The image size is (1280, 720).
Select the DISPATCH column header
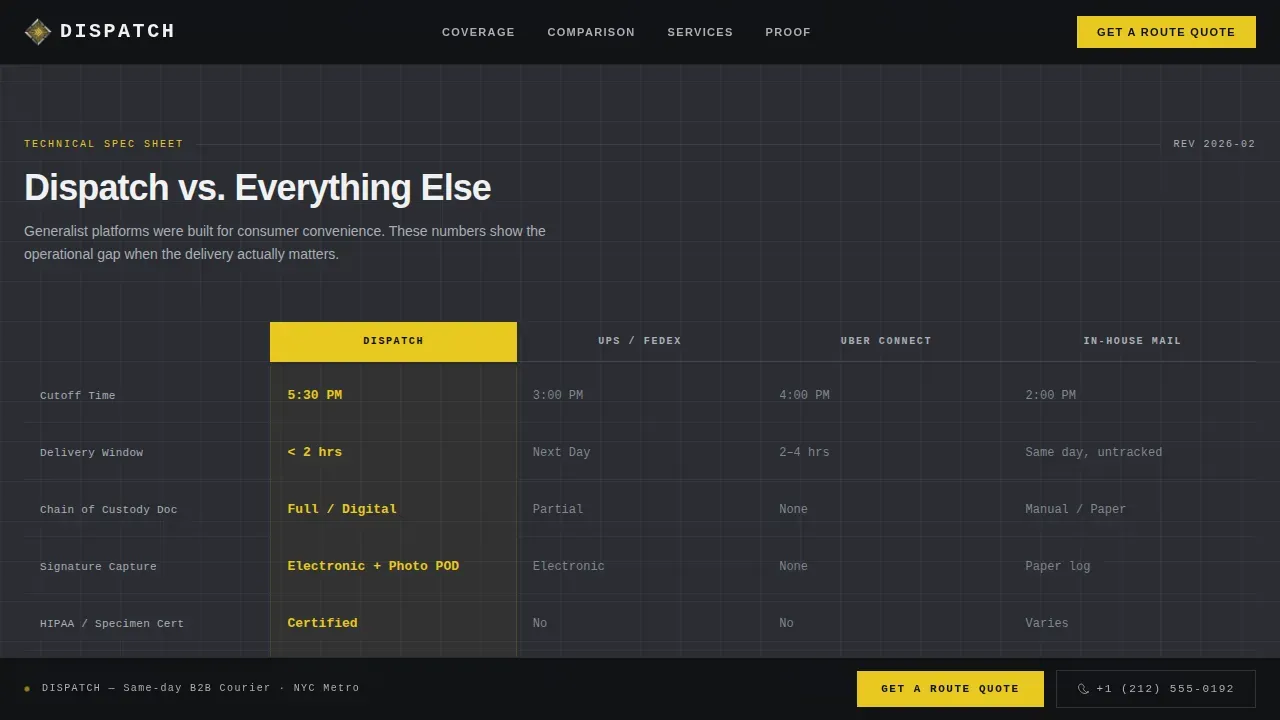coord(393,341)
